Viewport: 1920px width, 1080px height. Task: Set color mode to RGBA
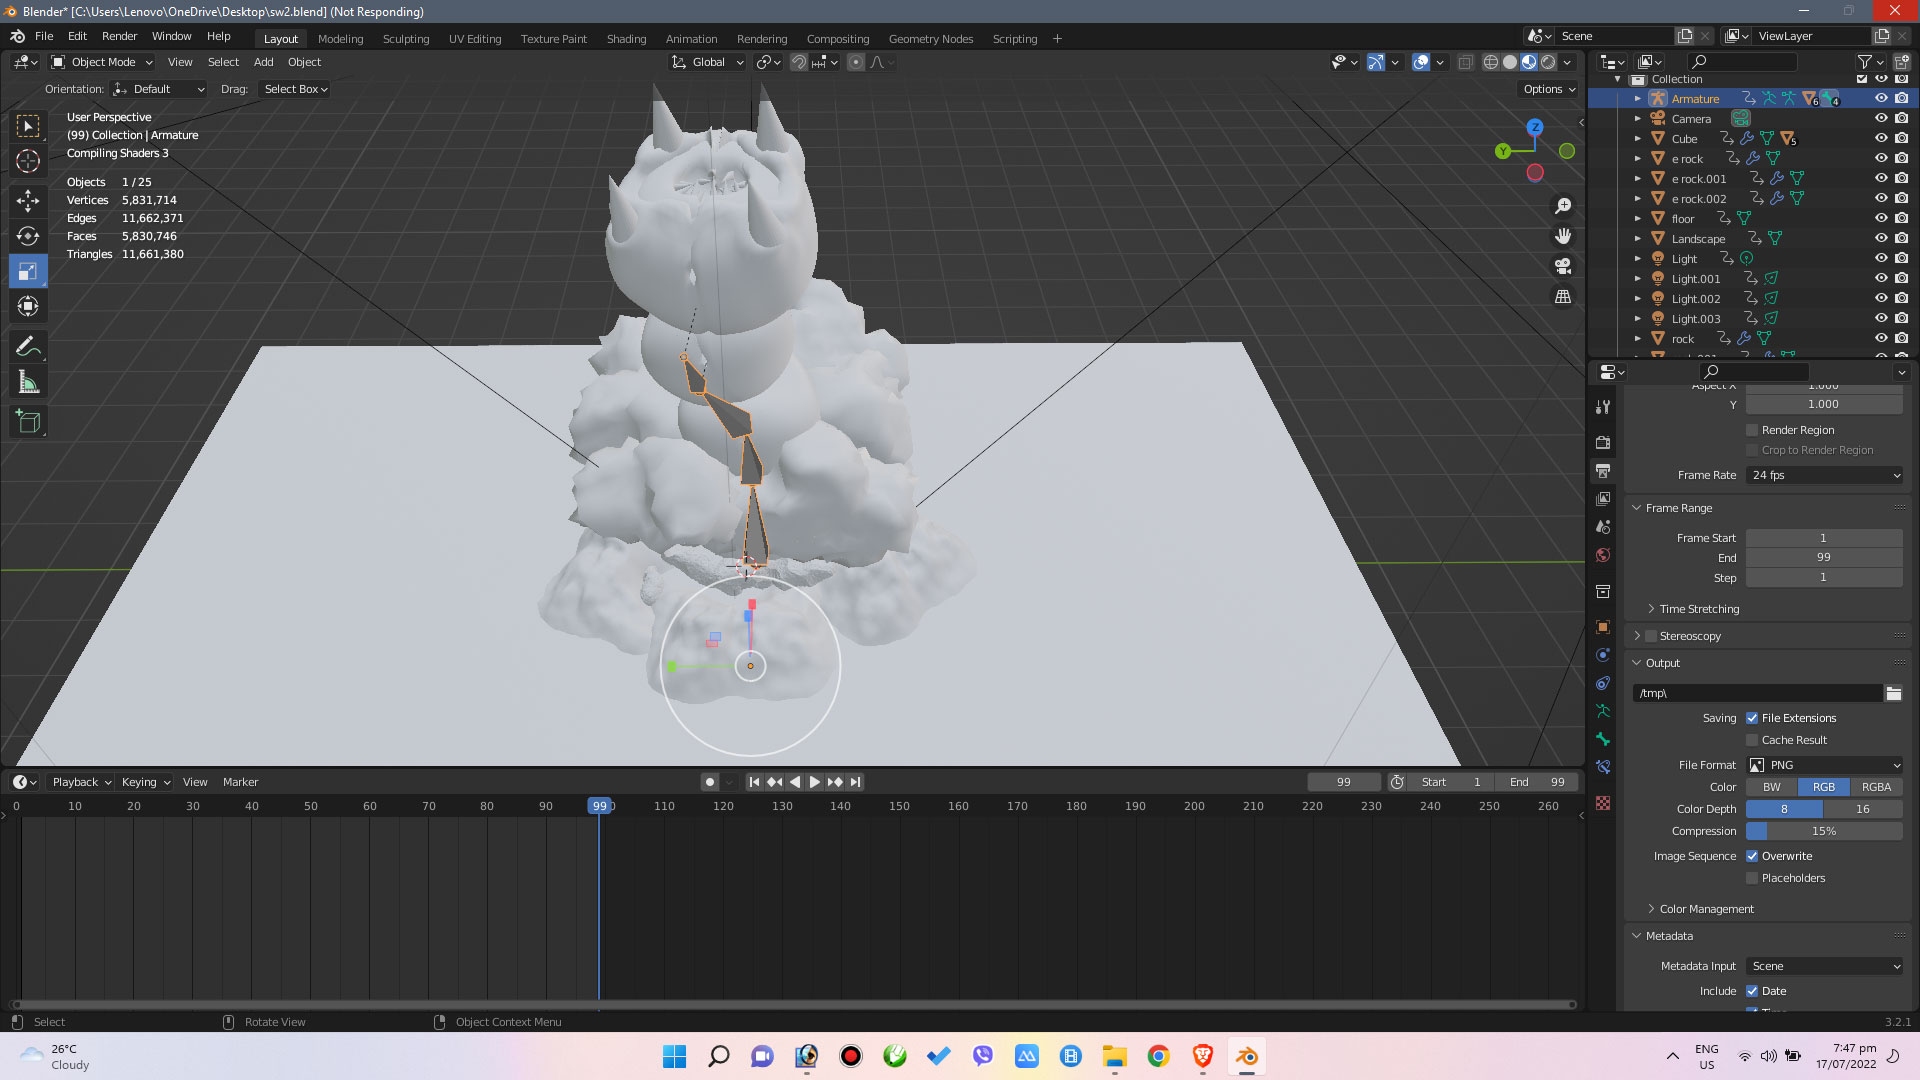(x=1876, y=787)
